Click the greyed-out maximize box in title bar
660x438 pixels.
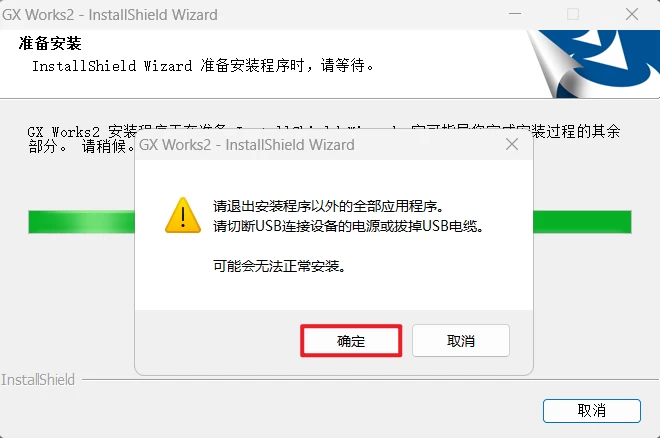tap(573, 14)
